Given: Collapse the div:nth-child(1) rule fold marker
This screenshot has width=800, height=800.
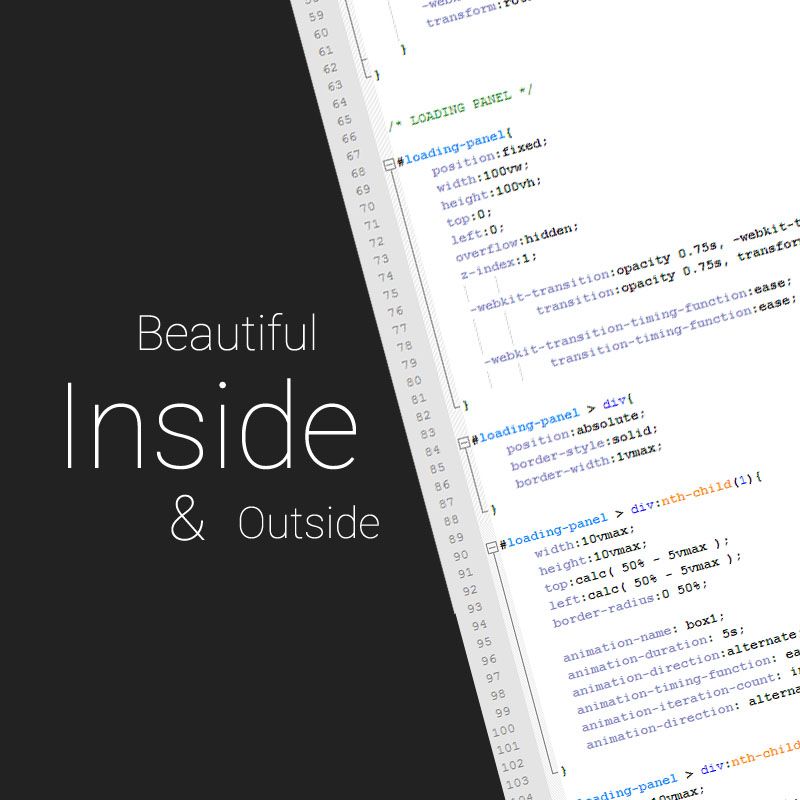Looking at the screenshot, I should click(492, 546).
